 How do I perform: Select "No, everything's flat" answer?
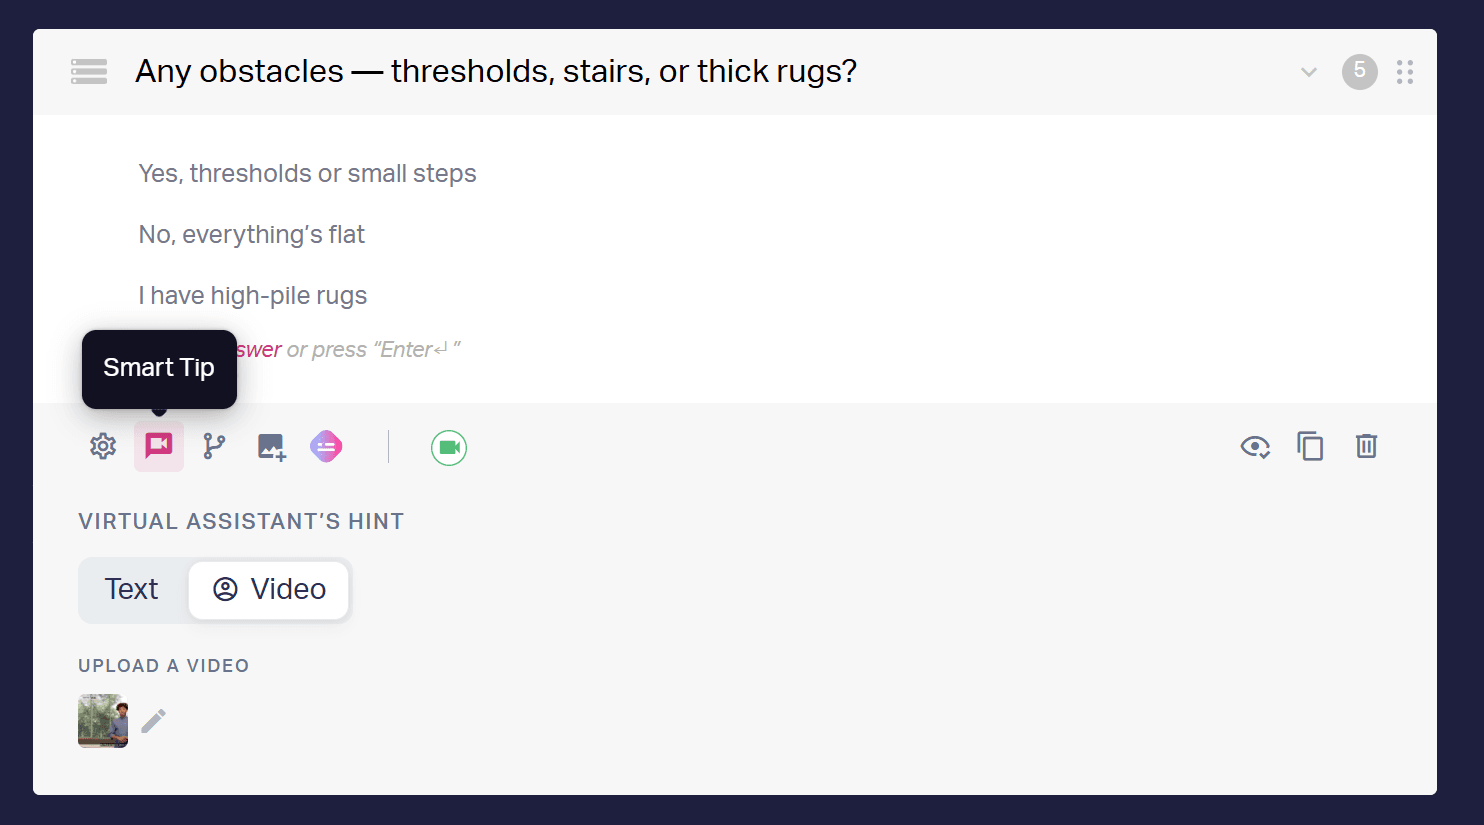pyautogui.click(x=251, y=234)
